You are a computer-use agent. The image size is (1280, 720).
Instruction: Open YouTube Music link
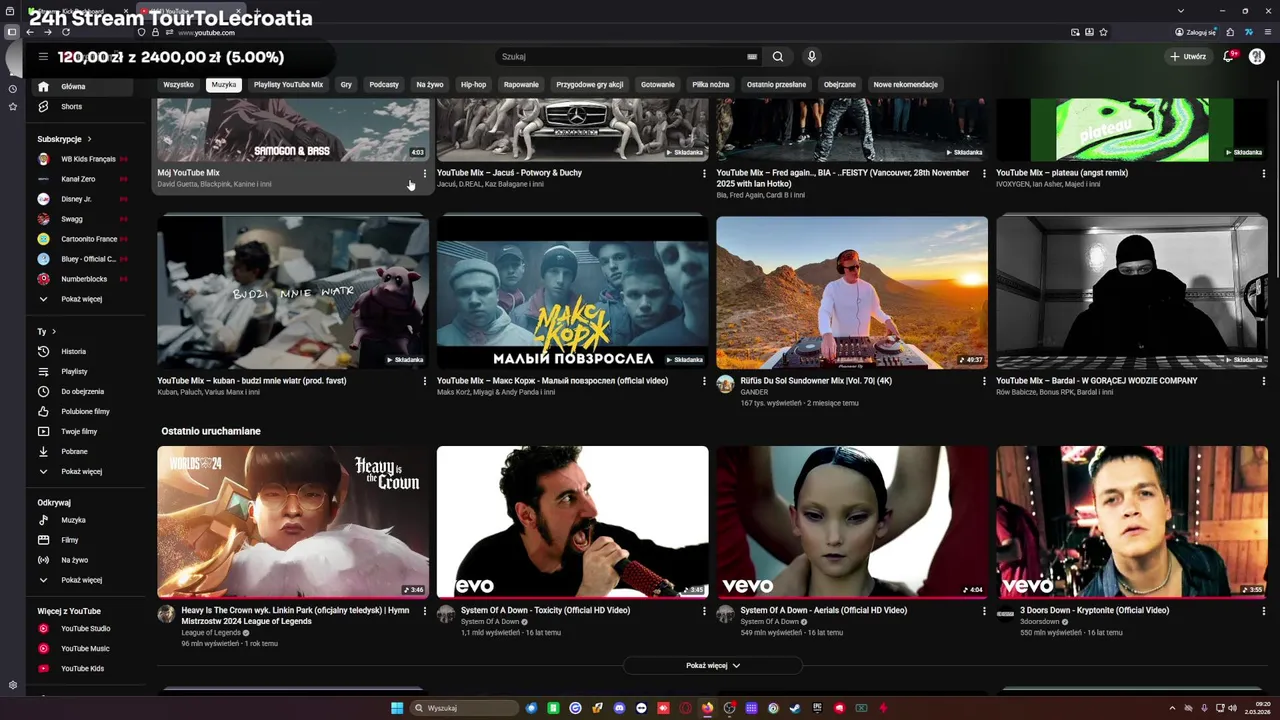coord(83,649)
